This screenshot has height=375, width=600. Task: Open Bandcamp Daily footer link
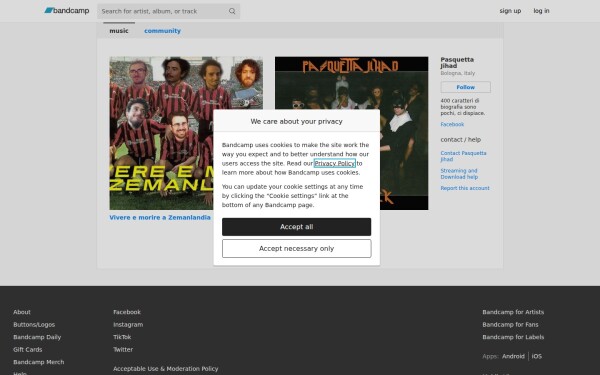(37, 337)
